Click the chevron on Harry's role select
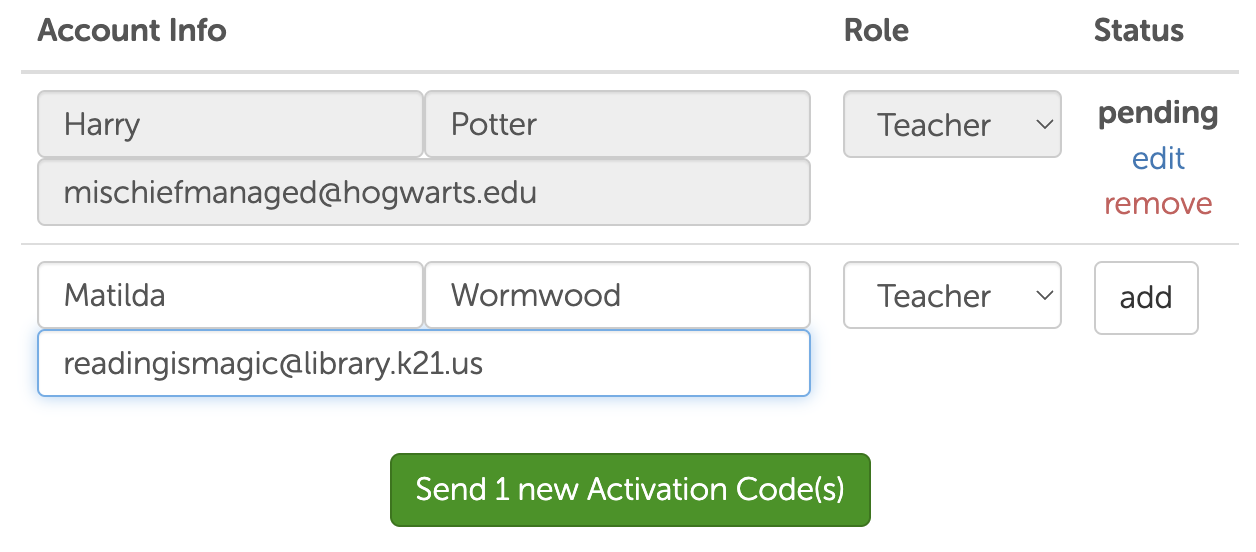This screenshot has height=552, width=1256. pos(1044,125)
